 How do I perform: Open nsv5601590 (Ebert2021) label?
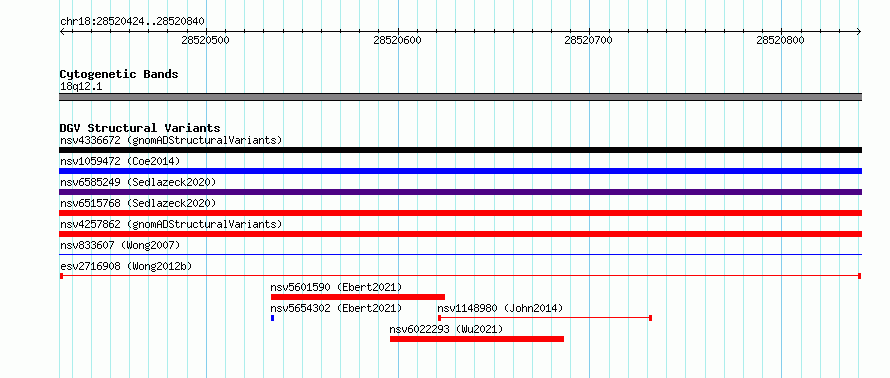pos(336,287)
